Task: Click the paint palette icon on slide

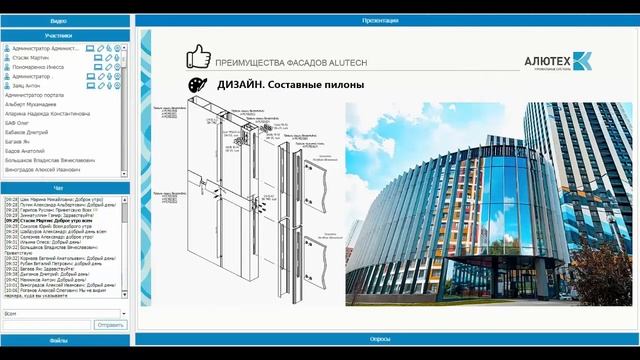Action: [198, 85]
